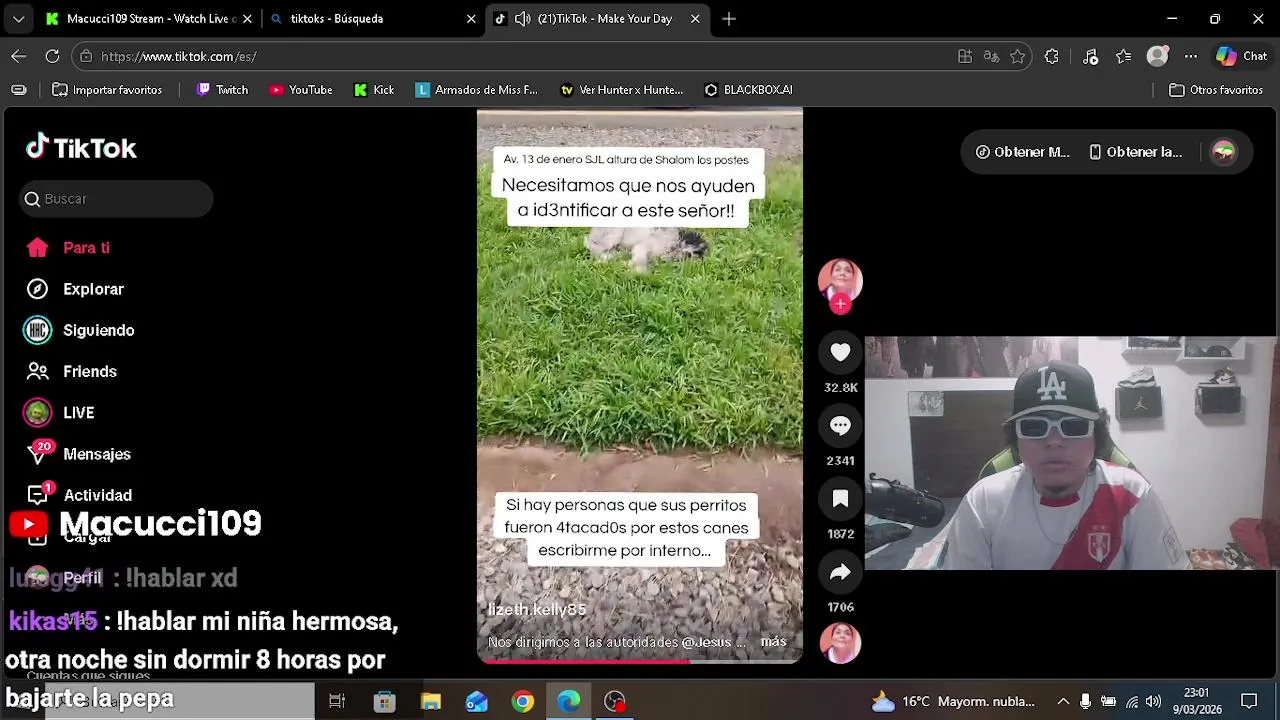This screenshot has width=1280, height=720.
Task: Open browser extensions puzzle icon
Action: tap(1052, 56)
